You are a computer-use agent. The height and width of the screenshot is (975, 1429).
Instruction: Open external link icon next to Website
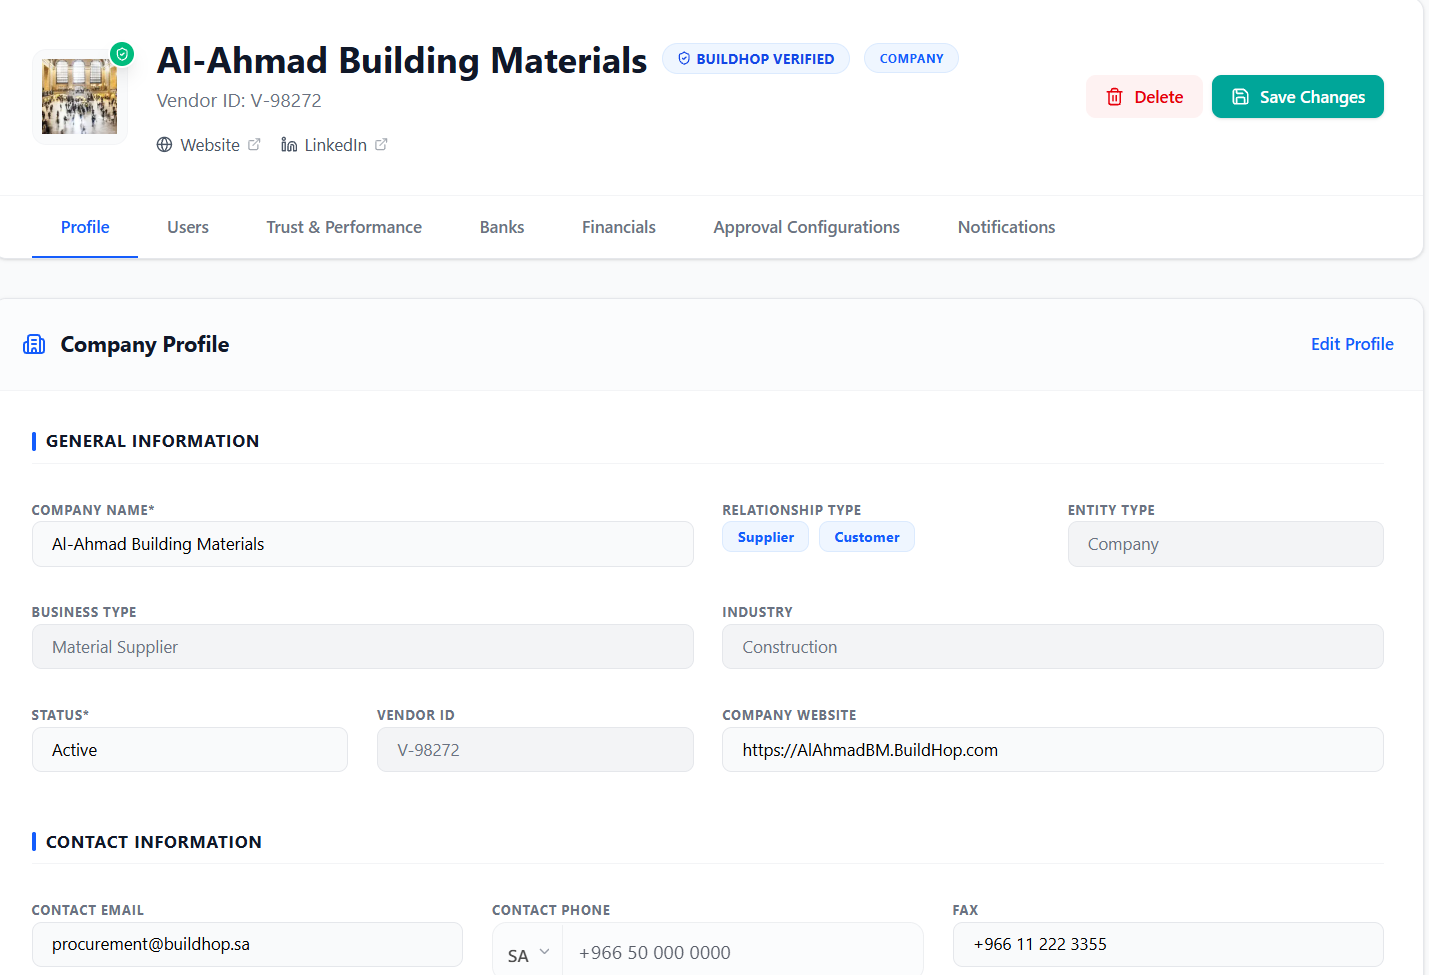pos(254,145)
